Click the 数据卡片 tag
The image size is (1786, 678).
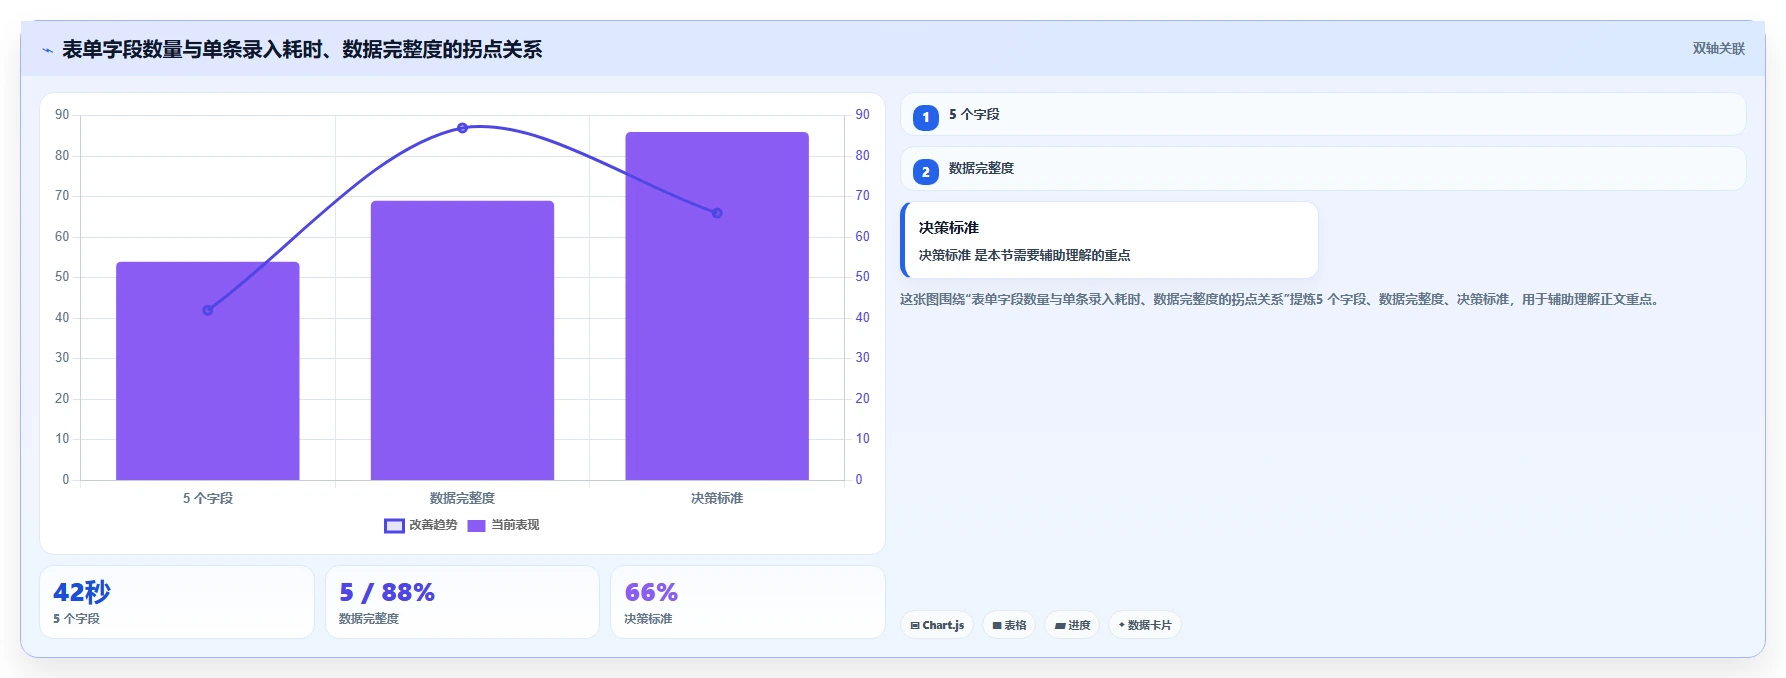pyautogui.click(x=1145, y=625)
